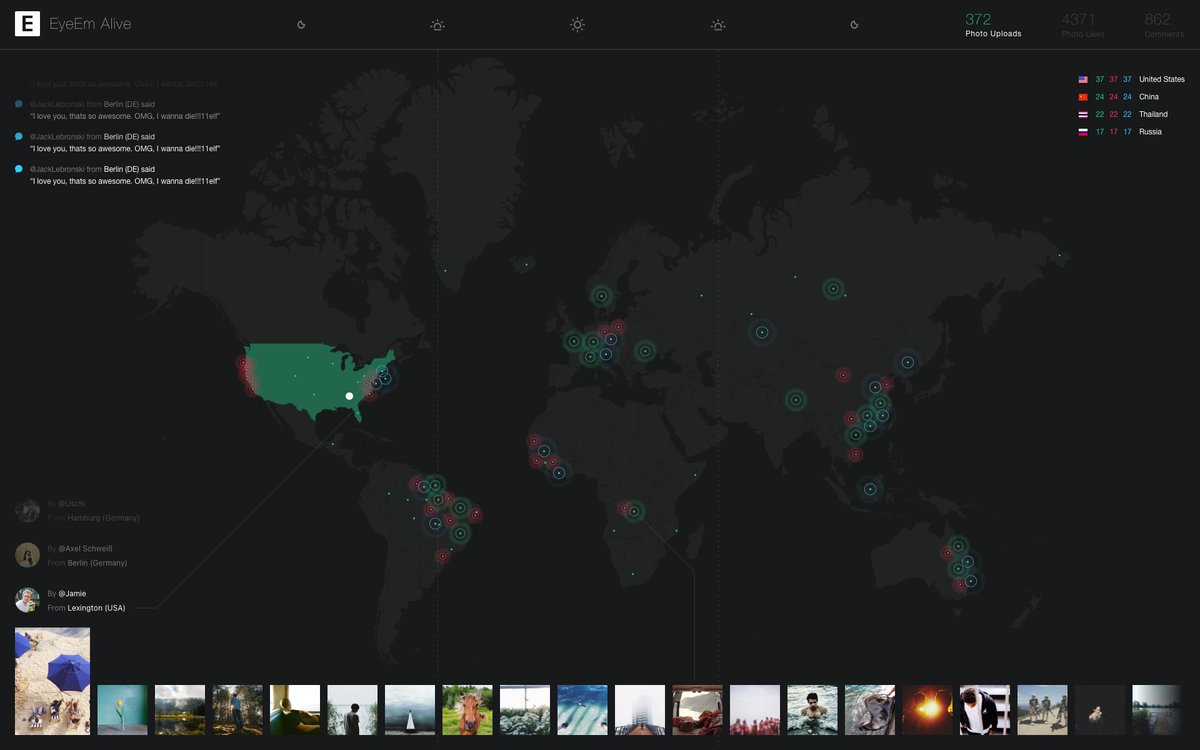Click the Lexington (USA) location
The width and height of the screenshot is (1200, 750).
click(97, 608)
